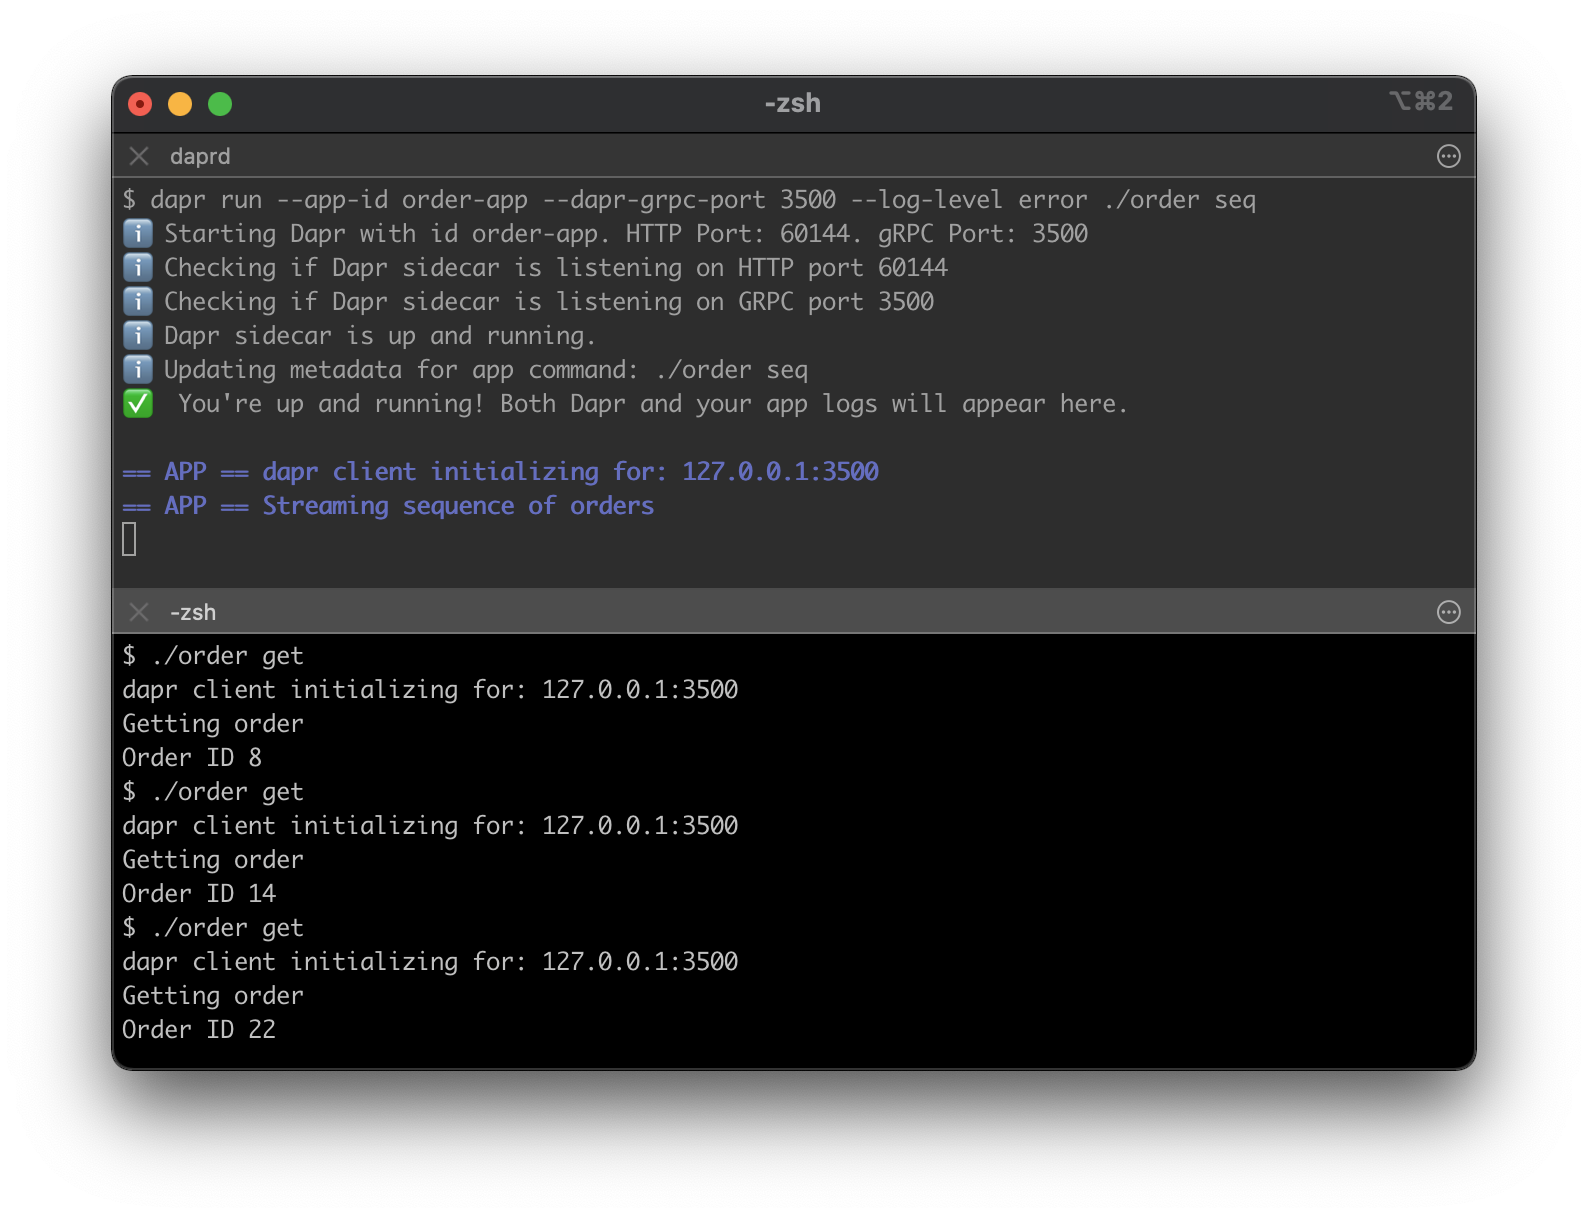Click info icon beside 'Starting Dapr with id'
This screenshot has height=1218, width=1588.
coord(138,234)
